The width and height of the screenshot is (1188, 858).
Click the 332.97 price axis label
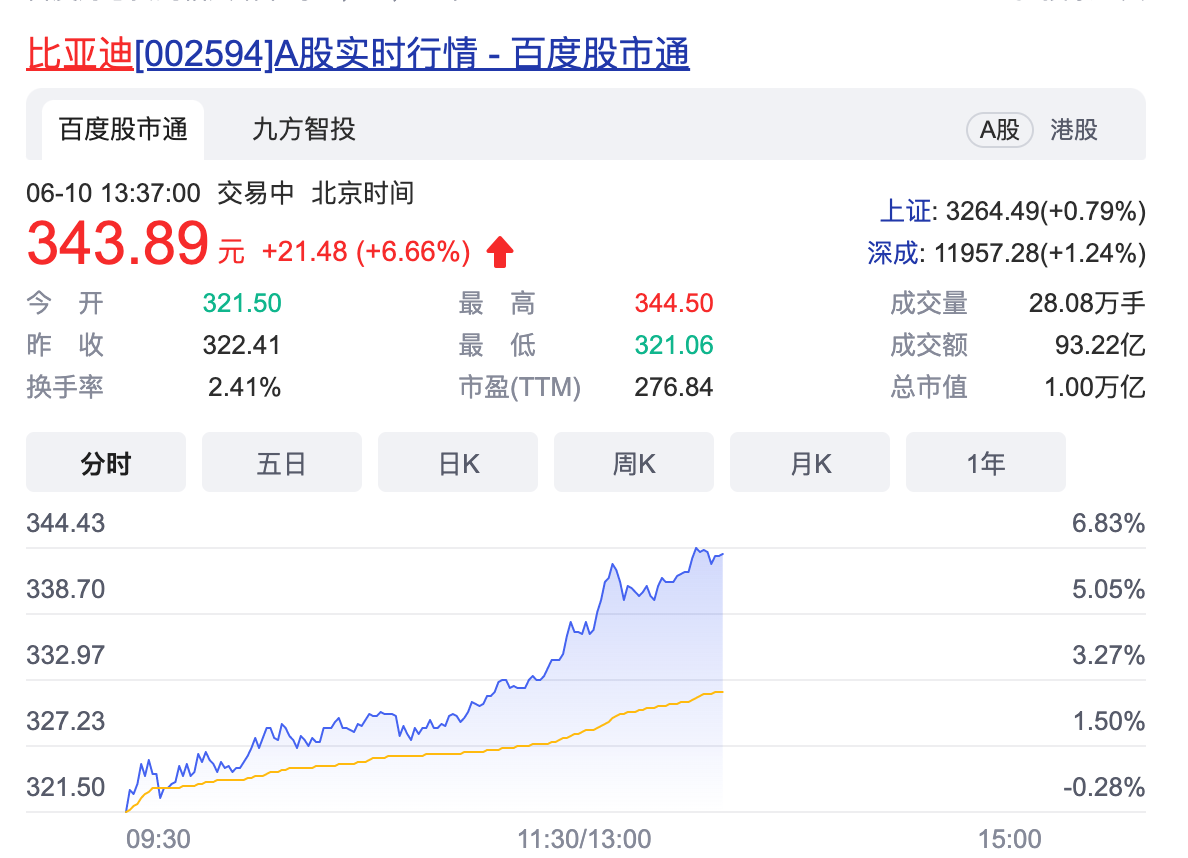[66, 655]
